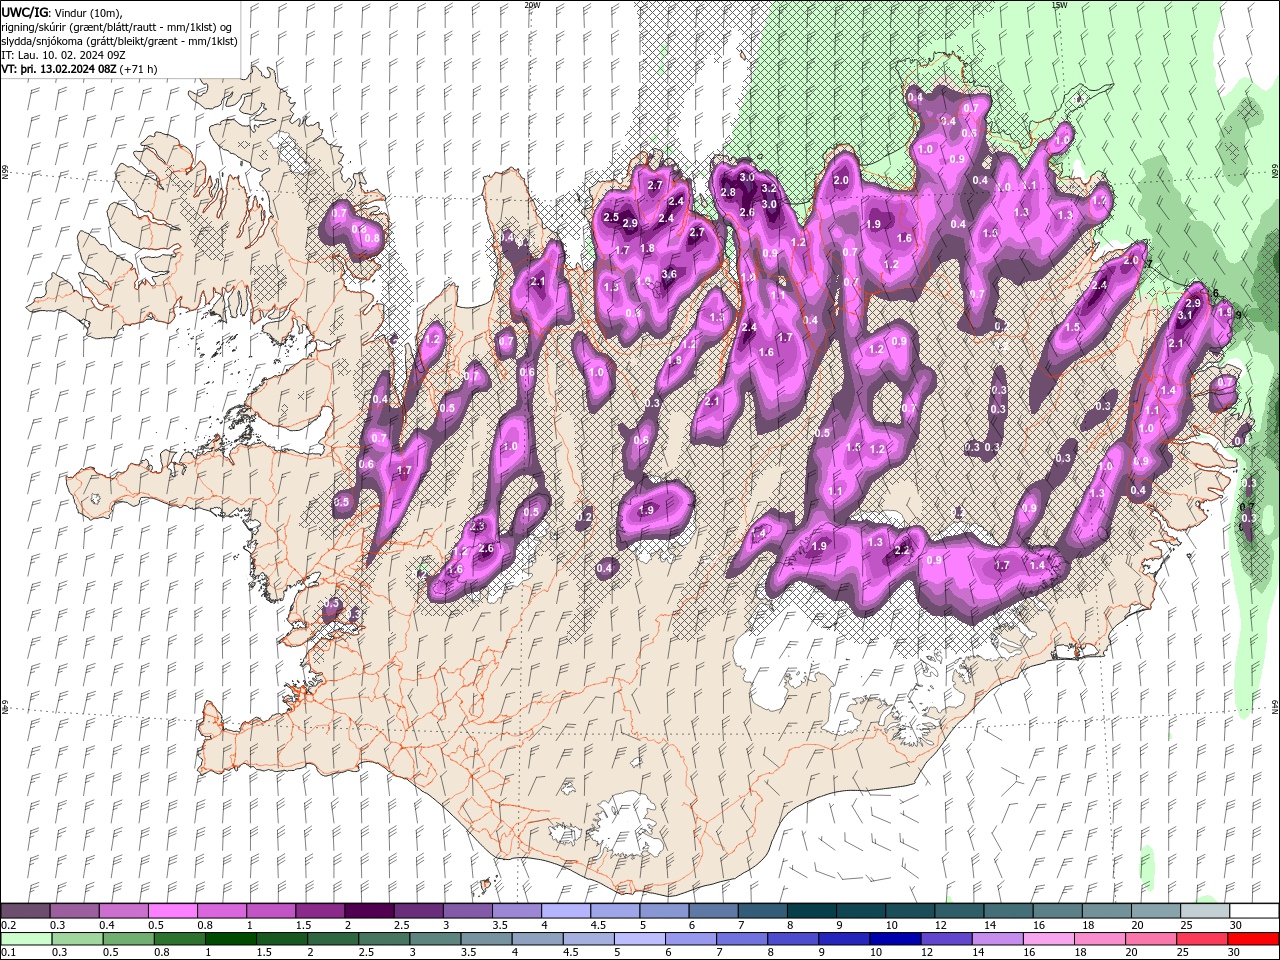
Task: Click the '3.2' snowfall value on the map
Action: (769, 188)
